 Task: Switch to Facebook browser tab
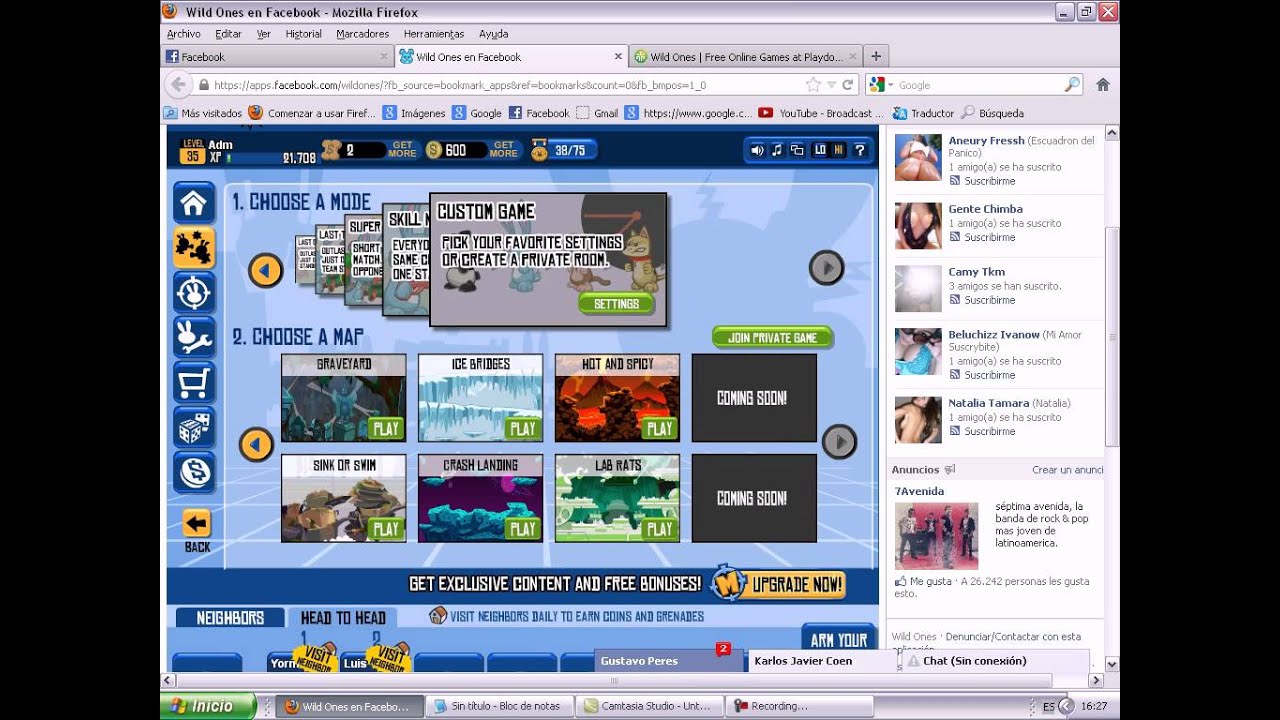(277, 57)
